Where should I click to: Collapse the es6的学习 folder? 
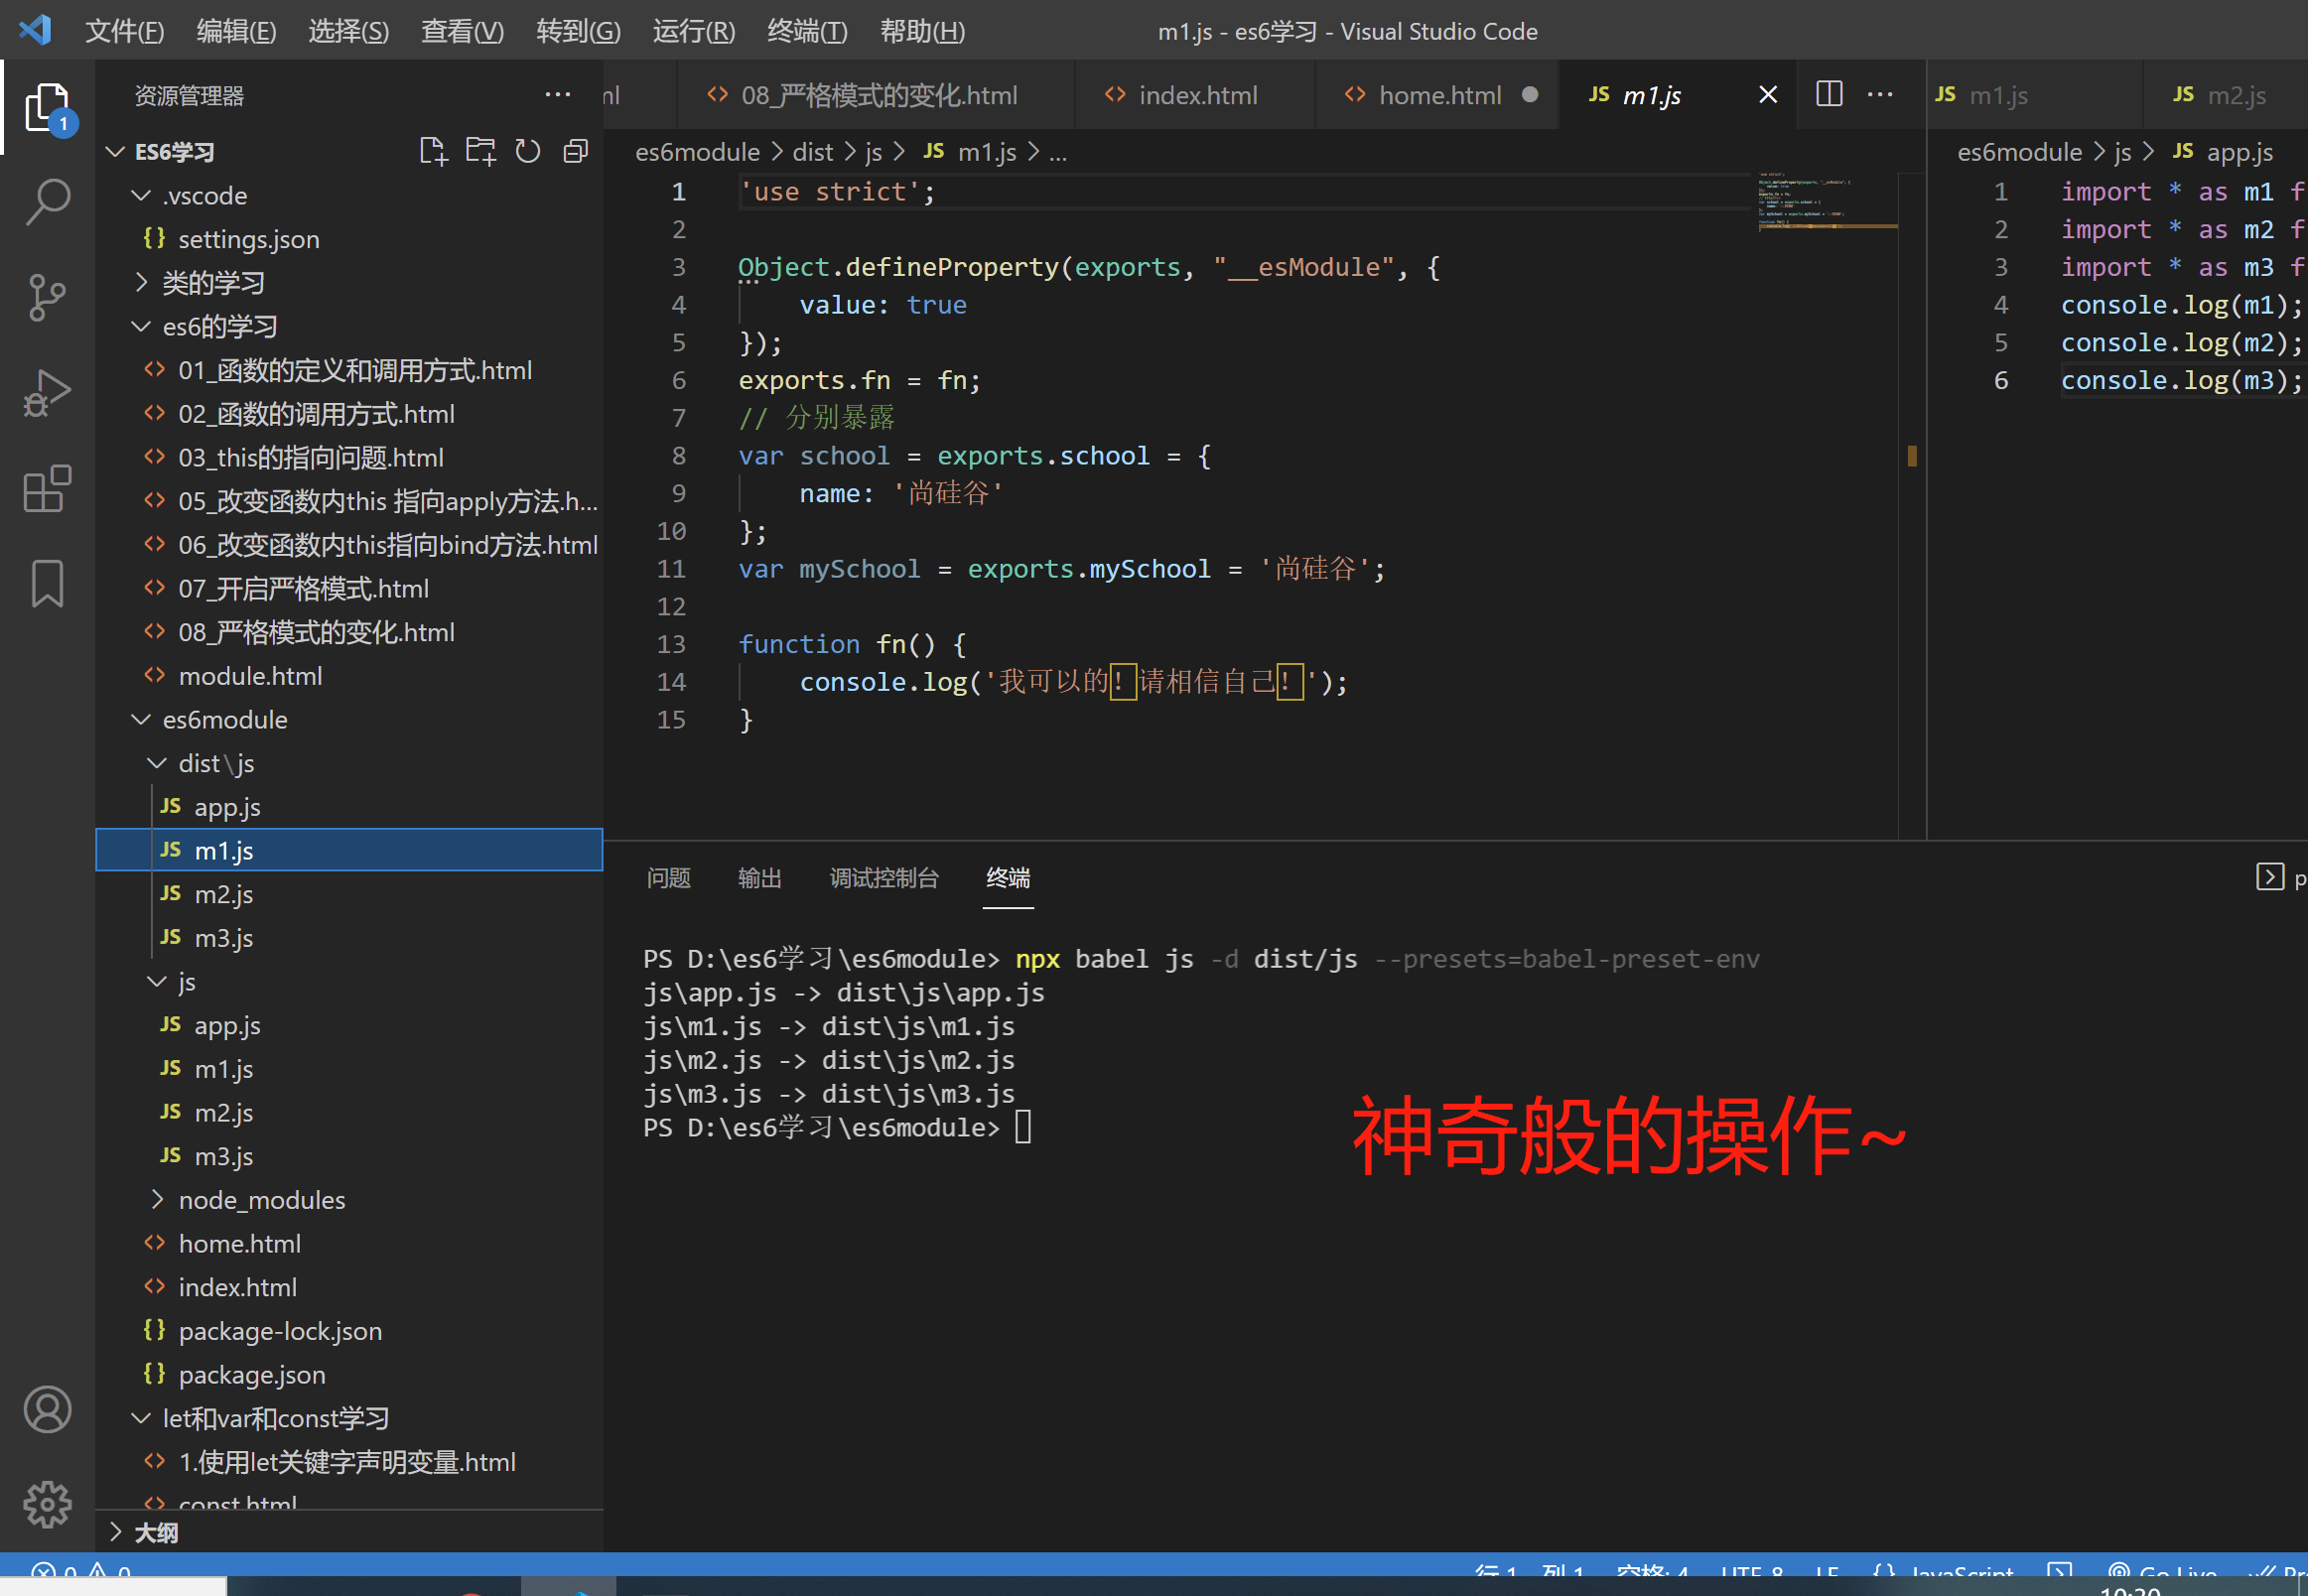click(350, 326)
